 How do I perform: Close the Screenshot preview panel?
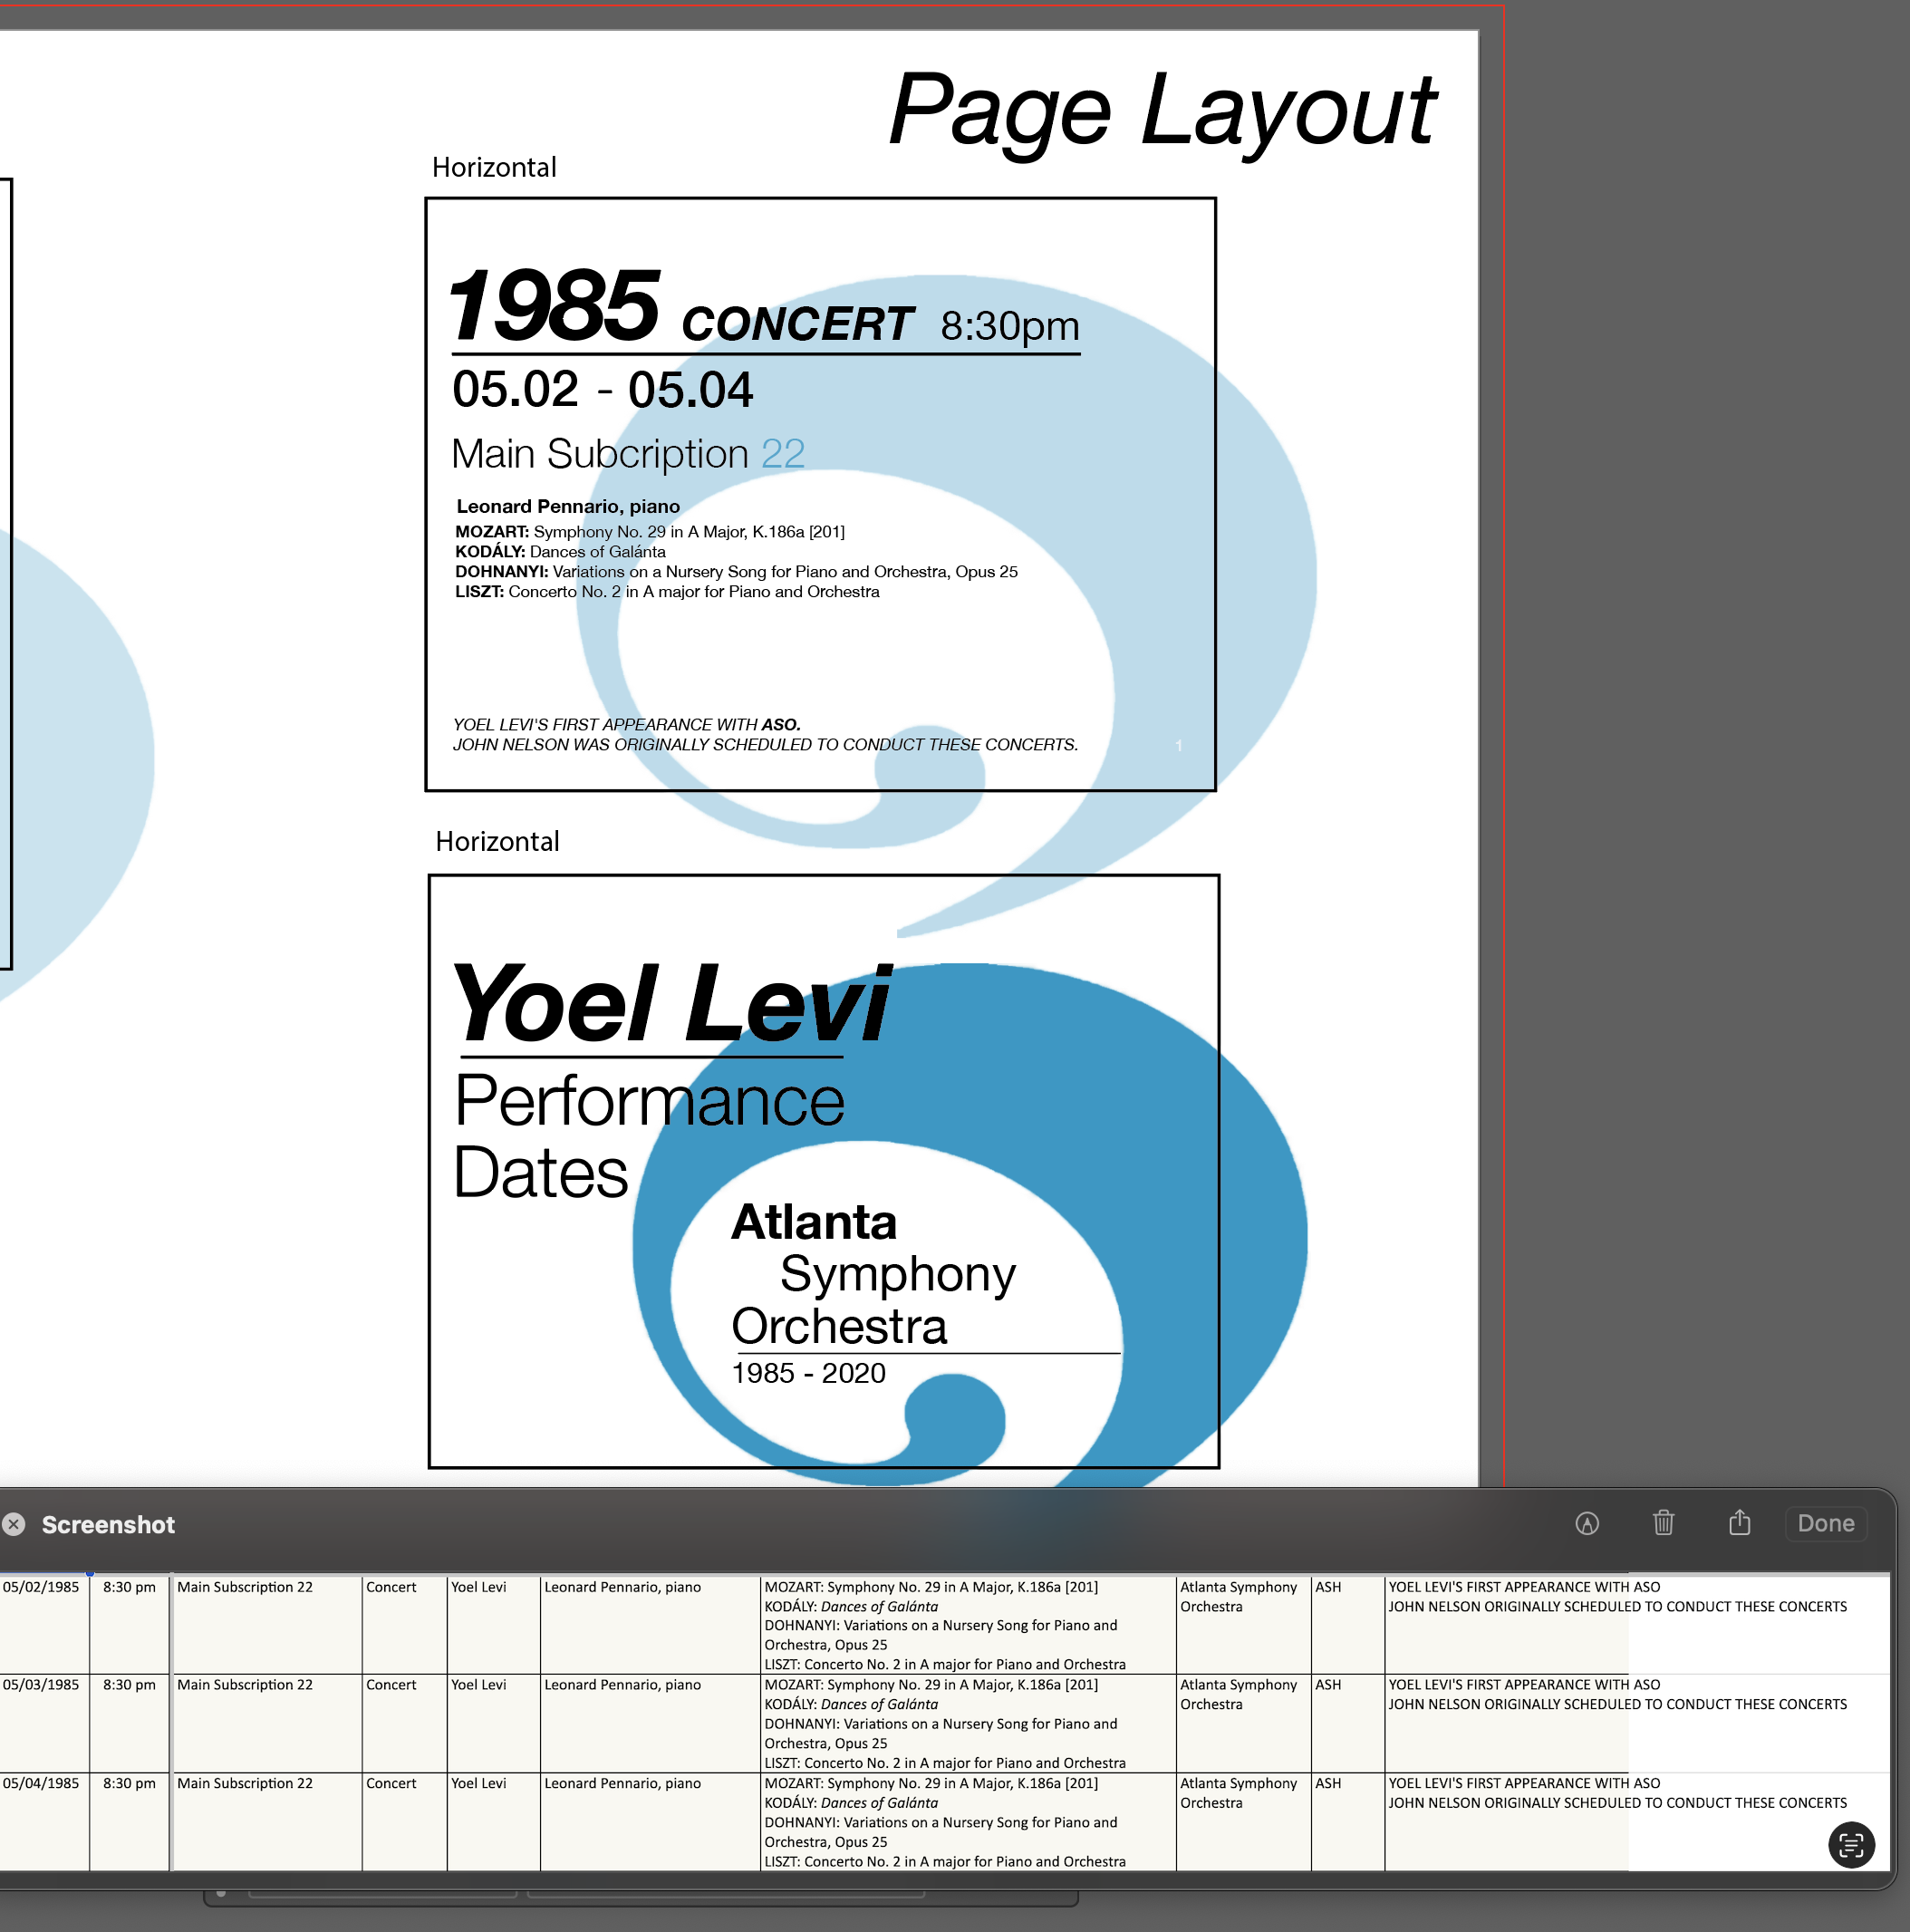click(14, 1524)
